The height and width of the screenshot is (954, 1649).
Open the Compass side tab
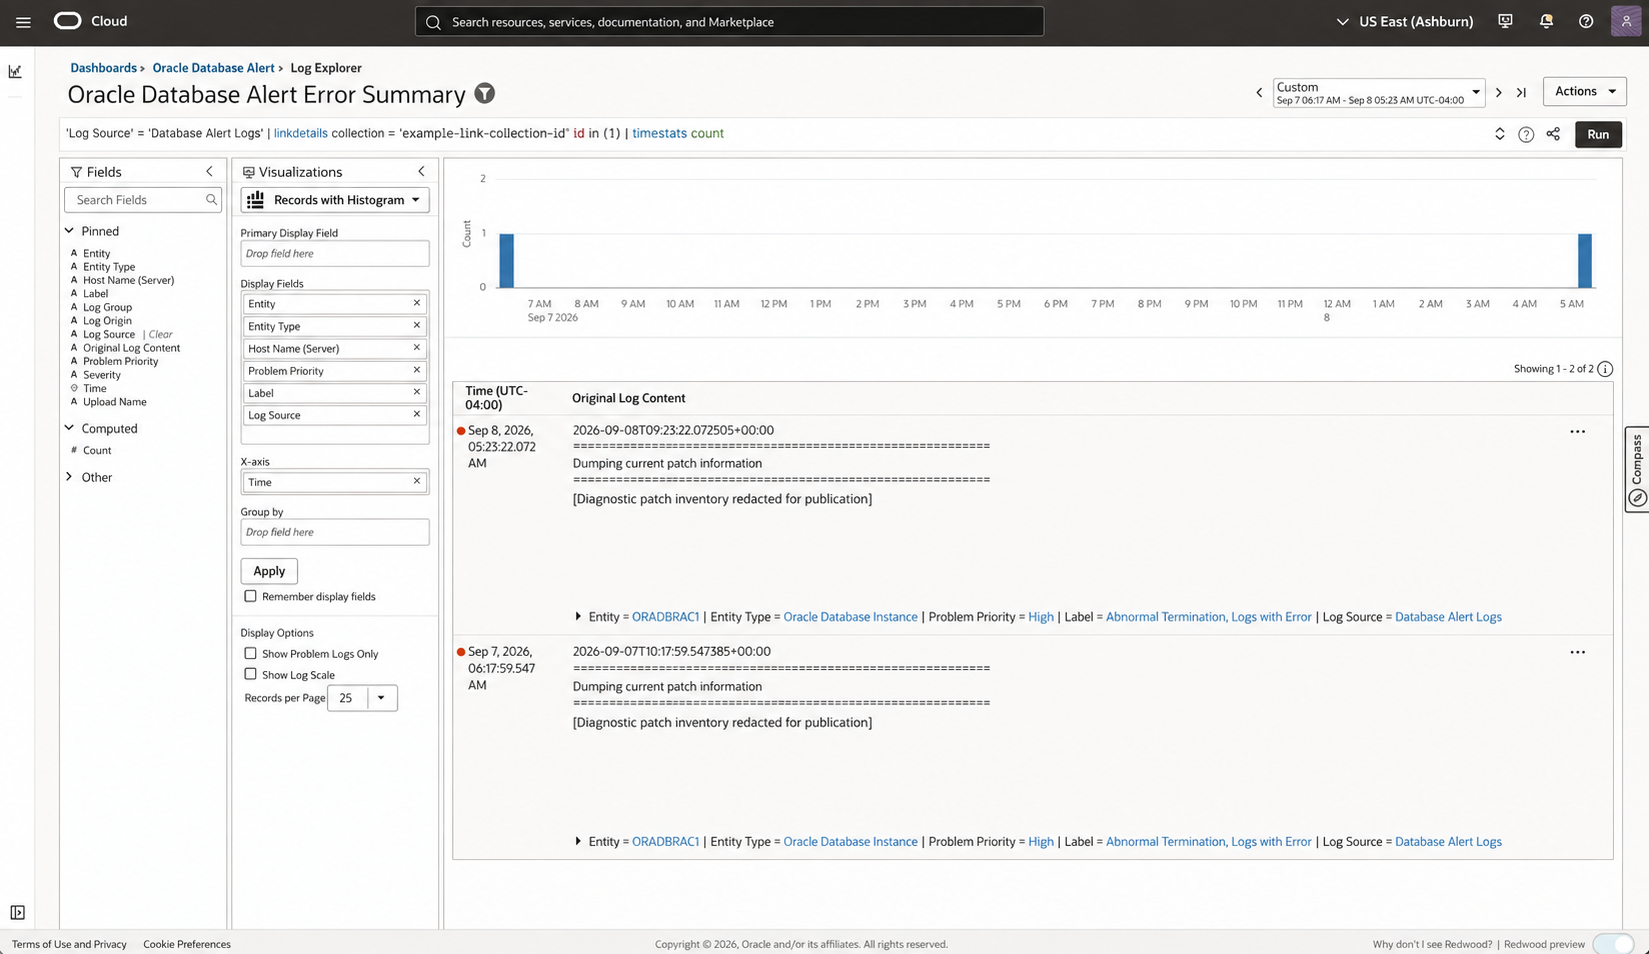coord(1637,470)
